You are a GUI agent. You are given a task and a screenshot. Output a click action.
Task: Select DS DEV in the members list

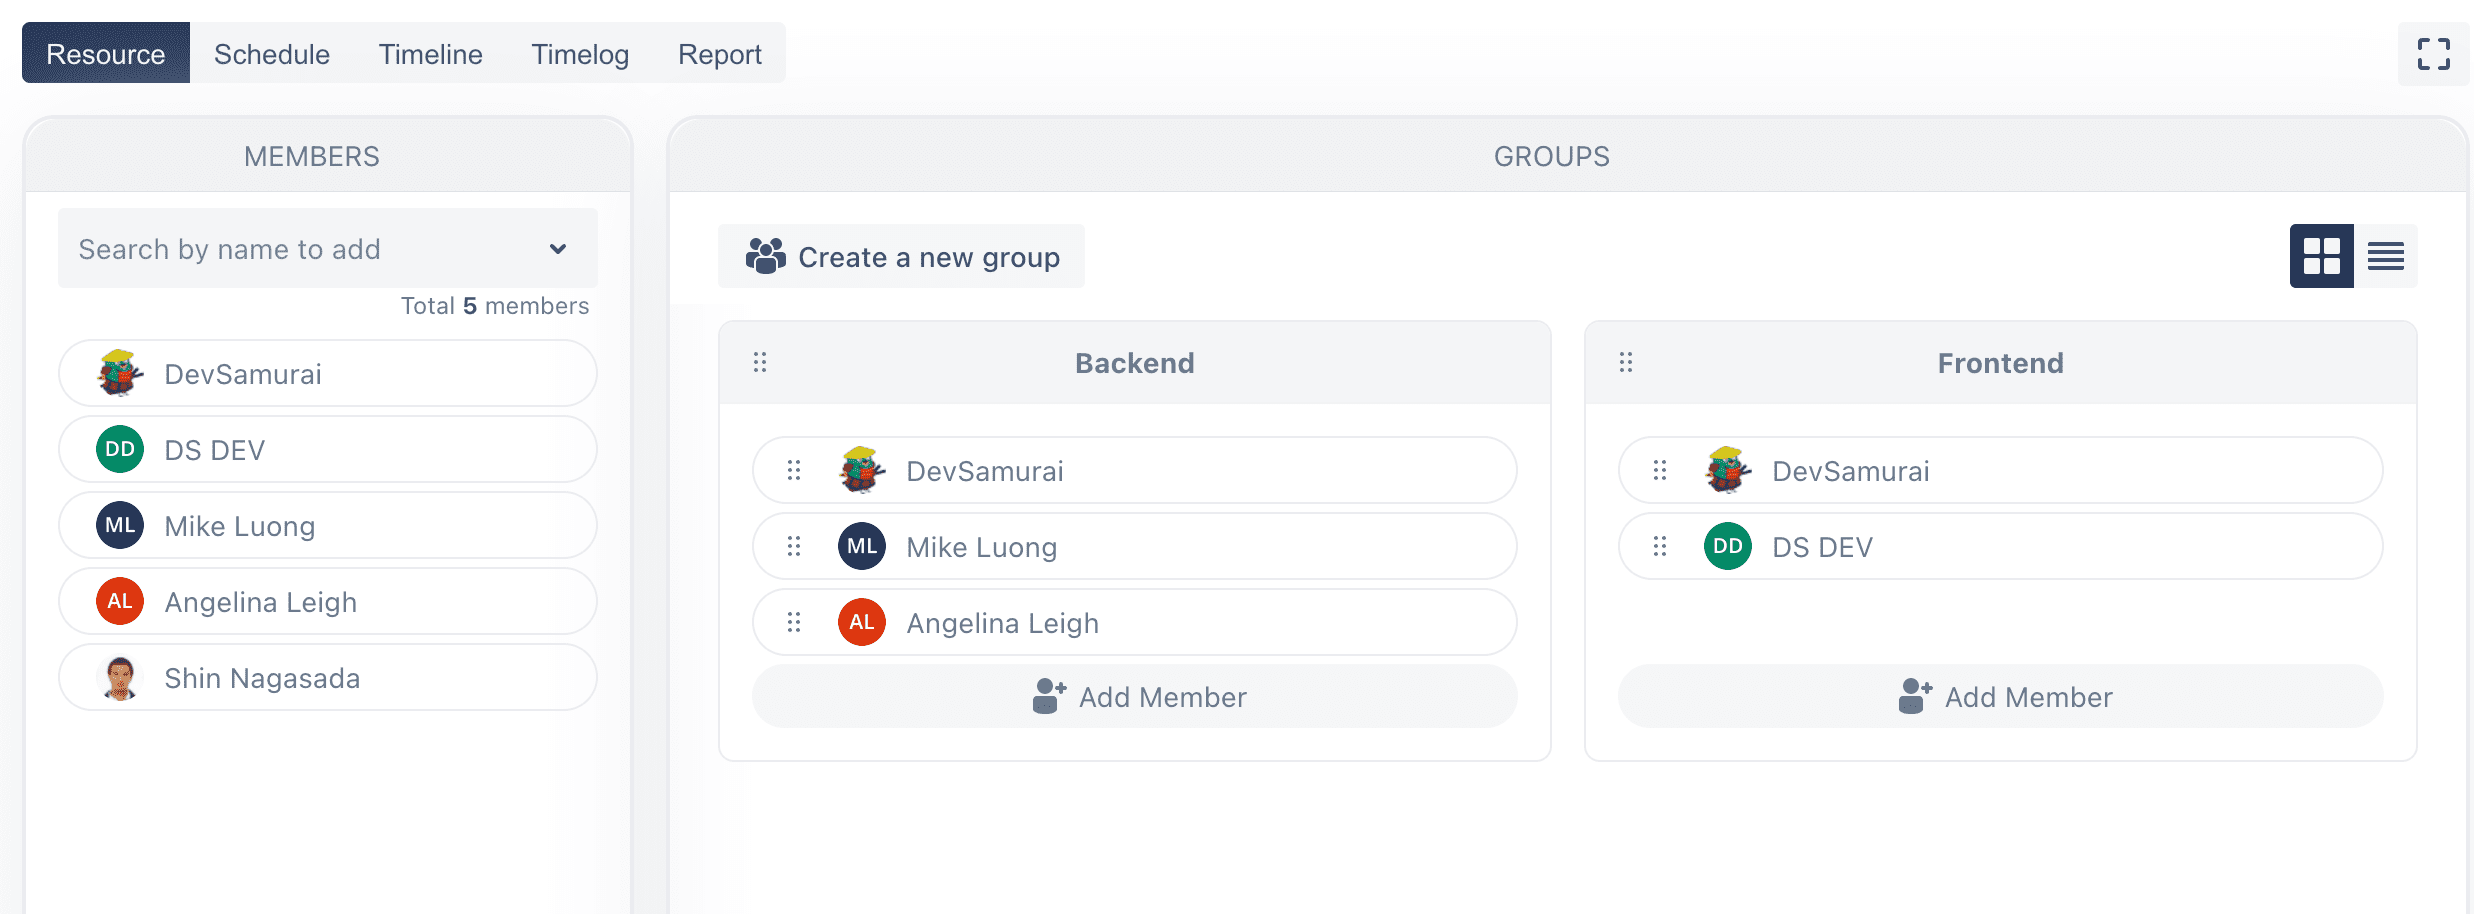click(328, 449)
